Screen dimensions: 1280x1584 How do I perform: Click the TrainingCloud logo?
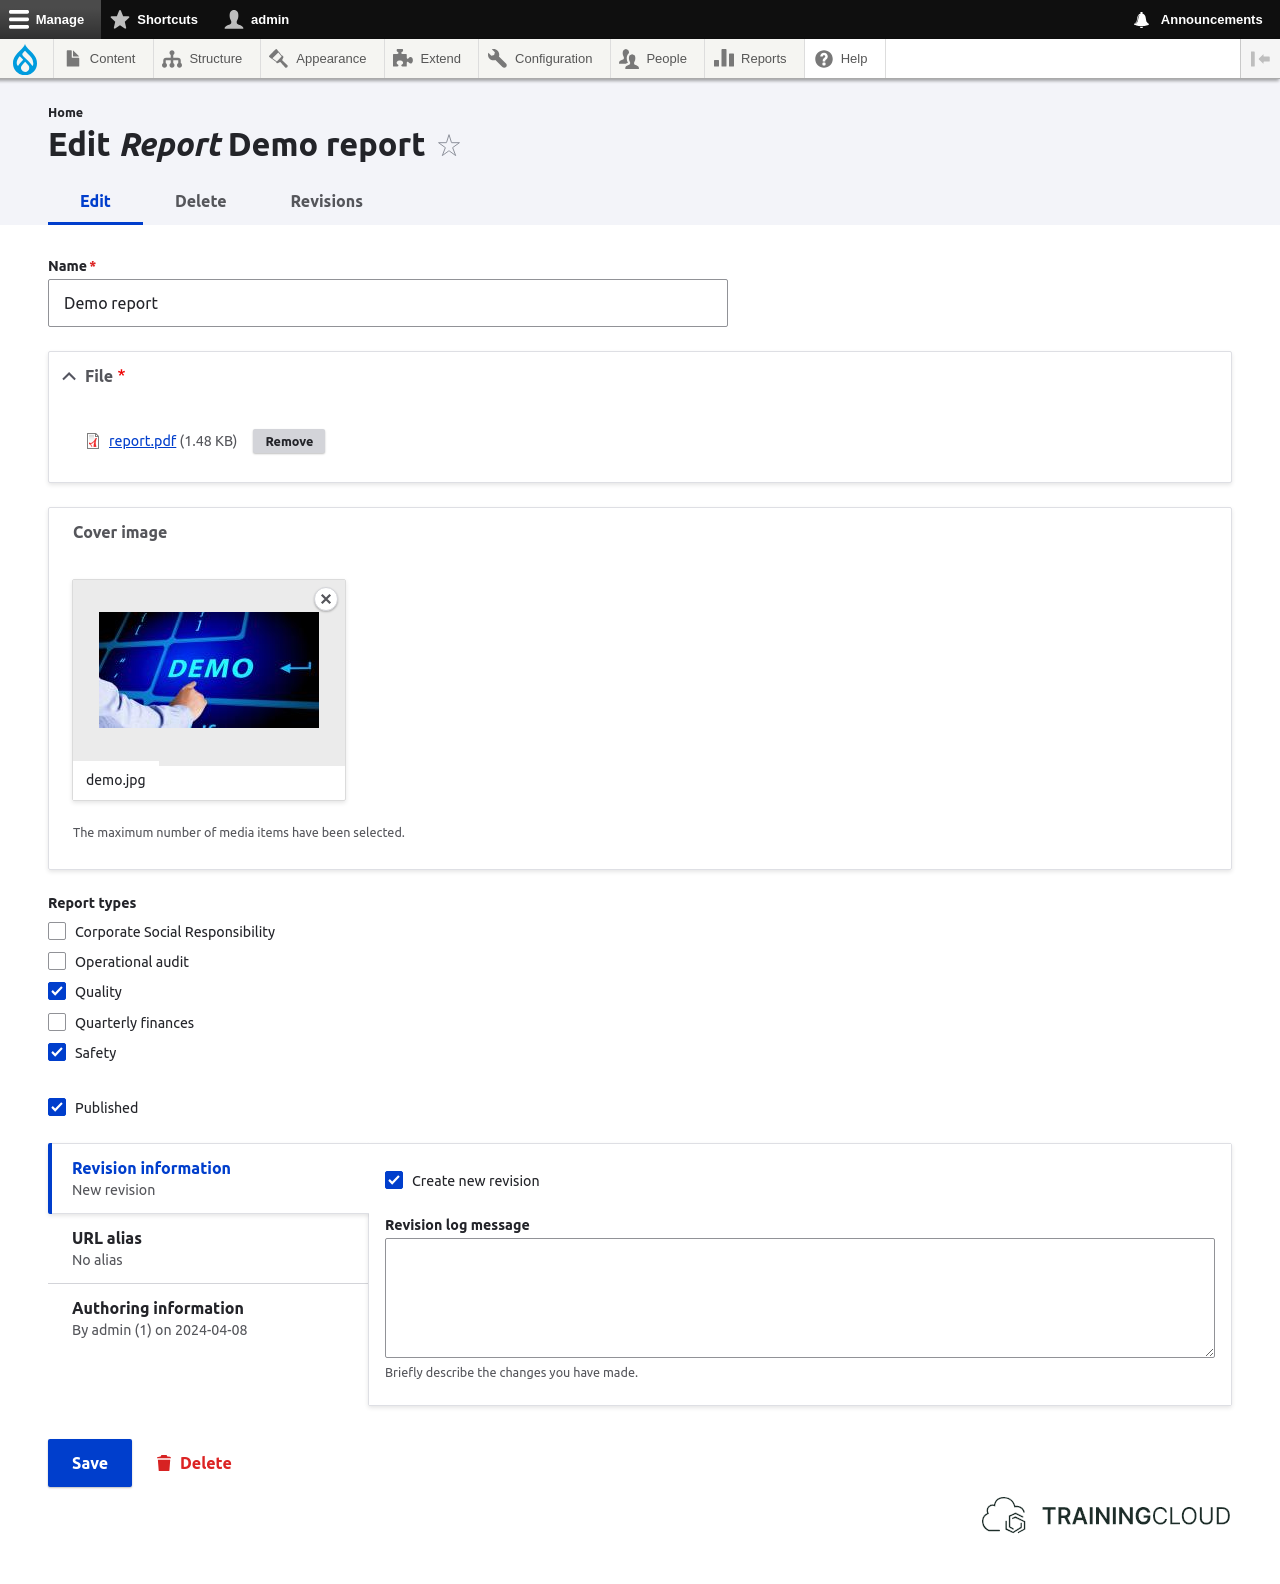(1106, 1516)
